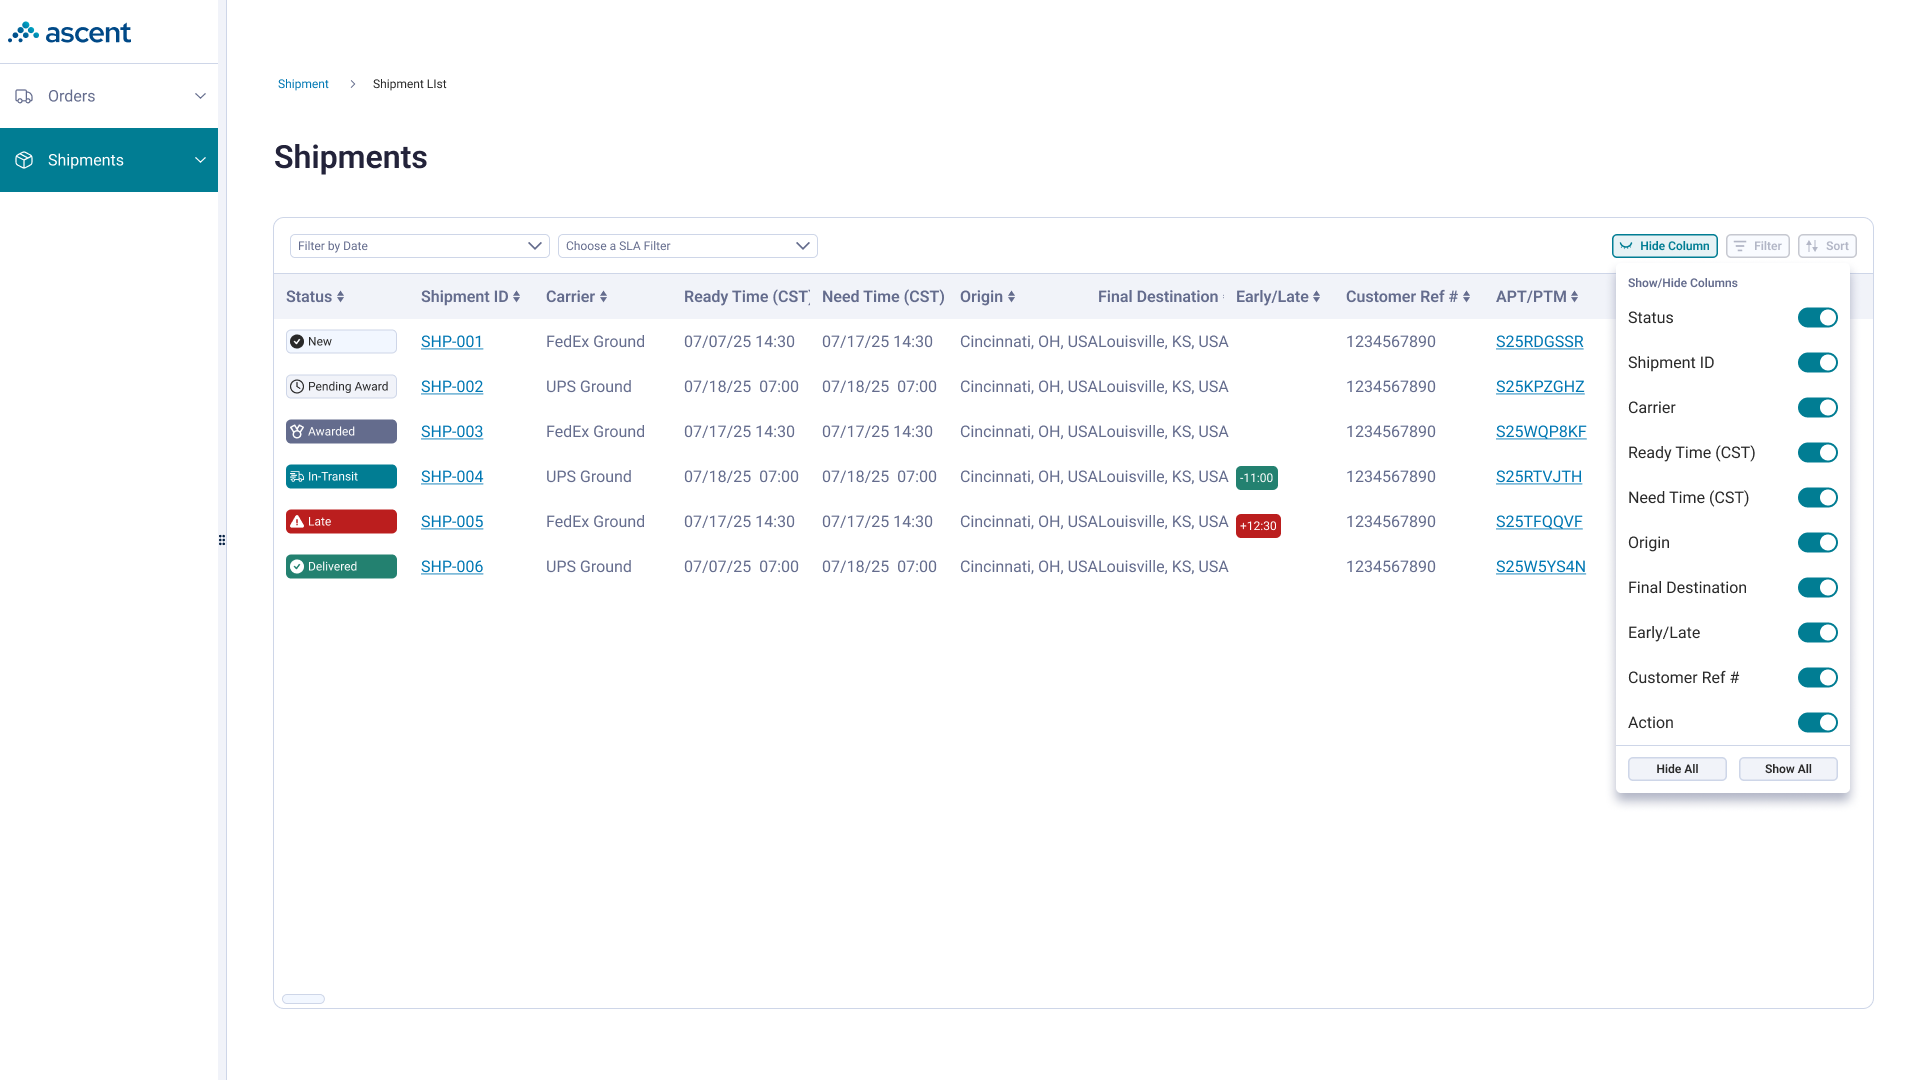The width and height of the screenshot is (1920, 1080).
Task: Open the Shipment breadcrumb link
Action: point(303,84)
